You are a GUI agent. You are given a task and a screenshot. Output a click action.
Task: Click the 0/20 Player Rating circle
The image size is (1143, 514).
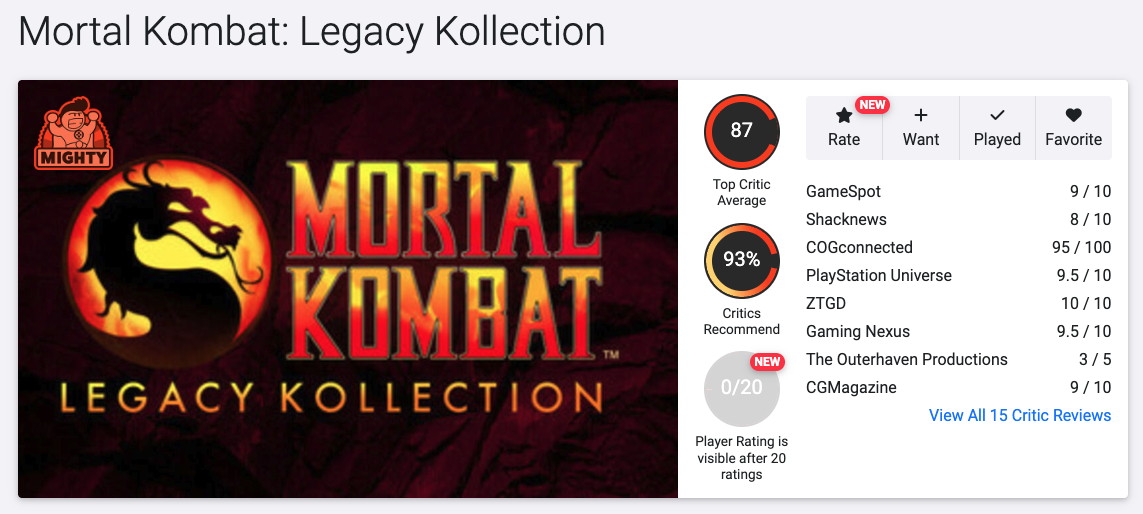point(741,388)
